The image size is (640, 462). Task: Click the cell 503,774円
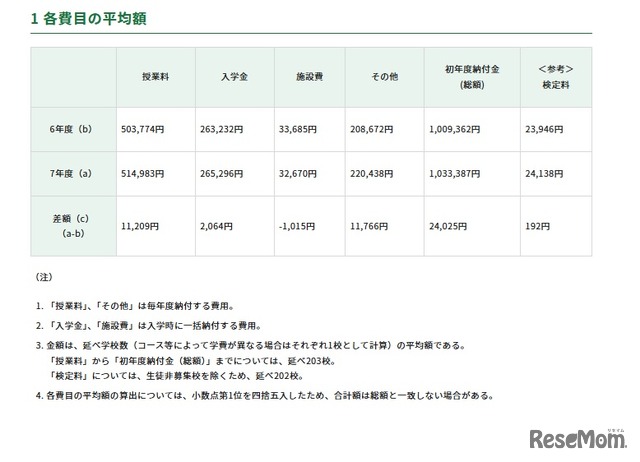[156, 129]
